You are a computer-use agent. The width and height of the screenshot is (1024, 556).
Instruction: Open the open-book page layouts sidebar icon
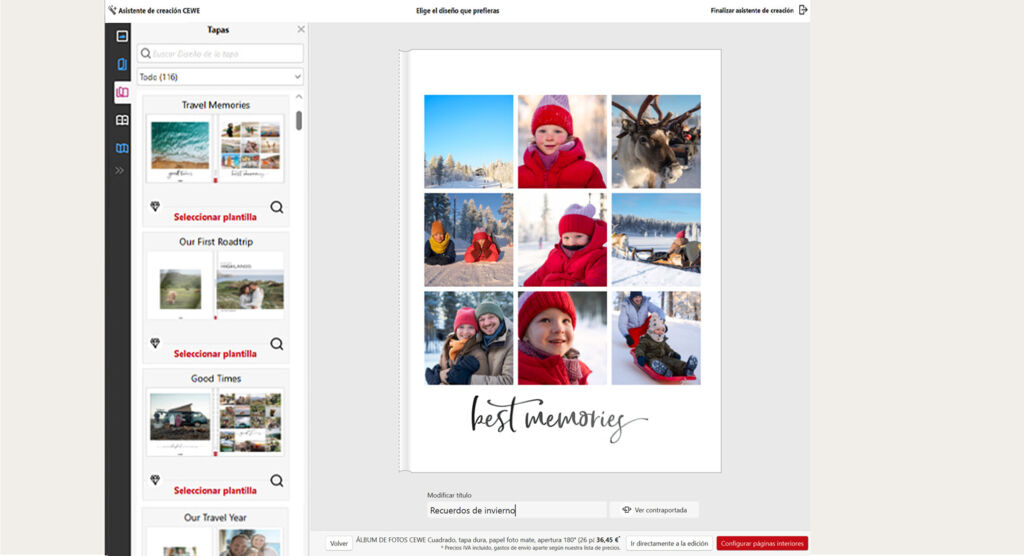(121, 120)
